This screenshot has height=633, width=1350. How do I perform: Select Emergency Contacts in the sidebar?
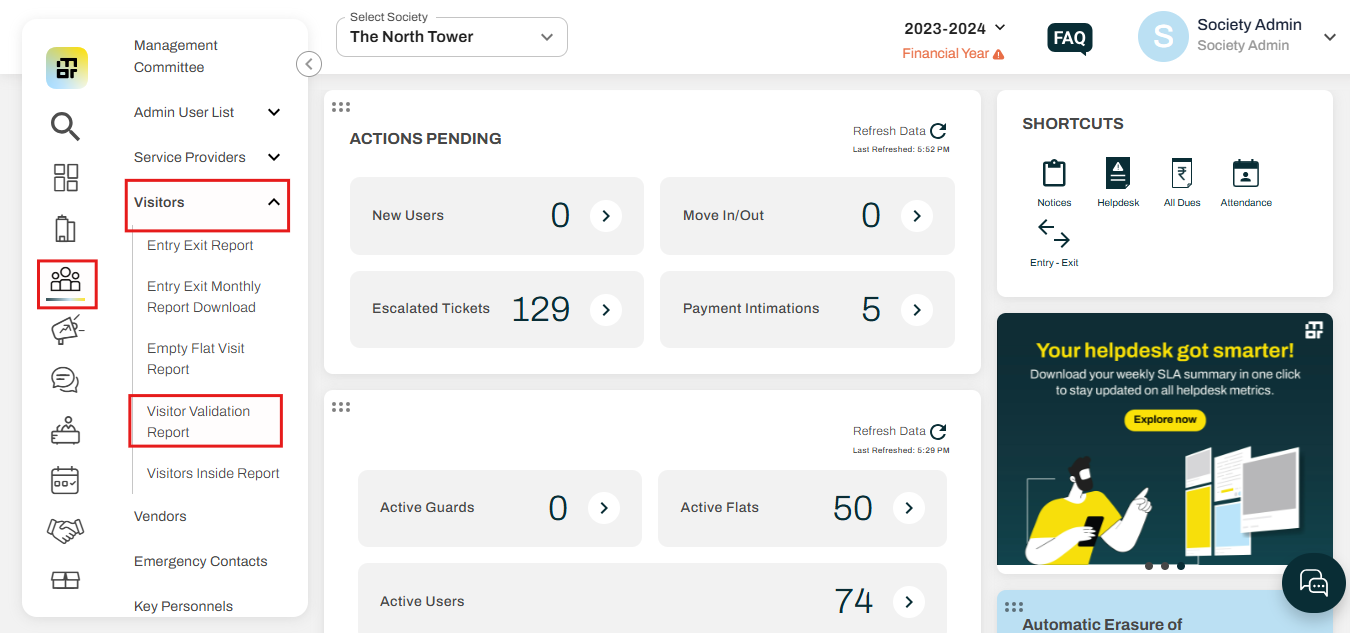200,561
